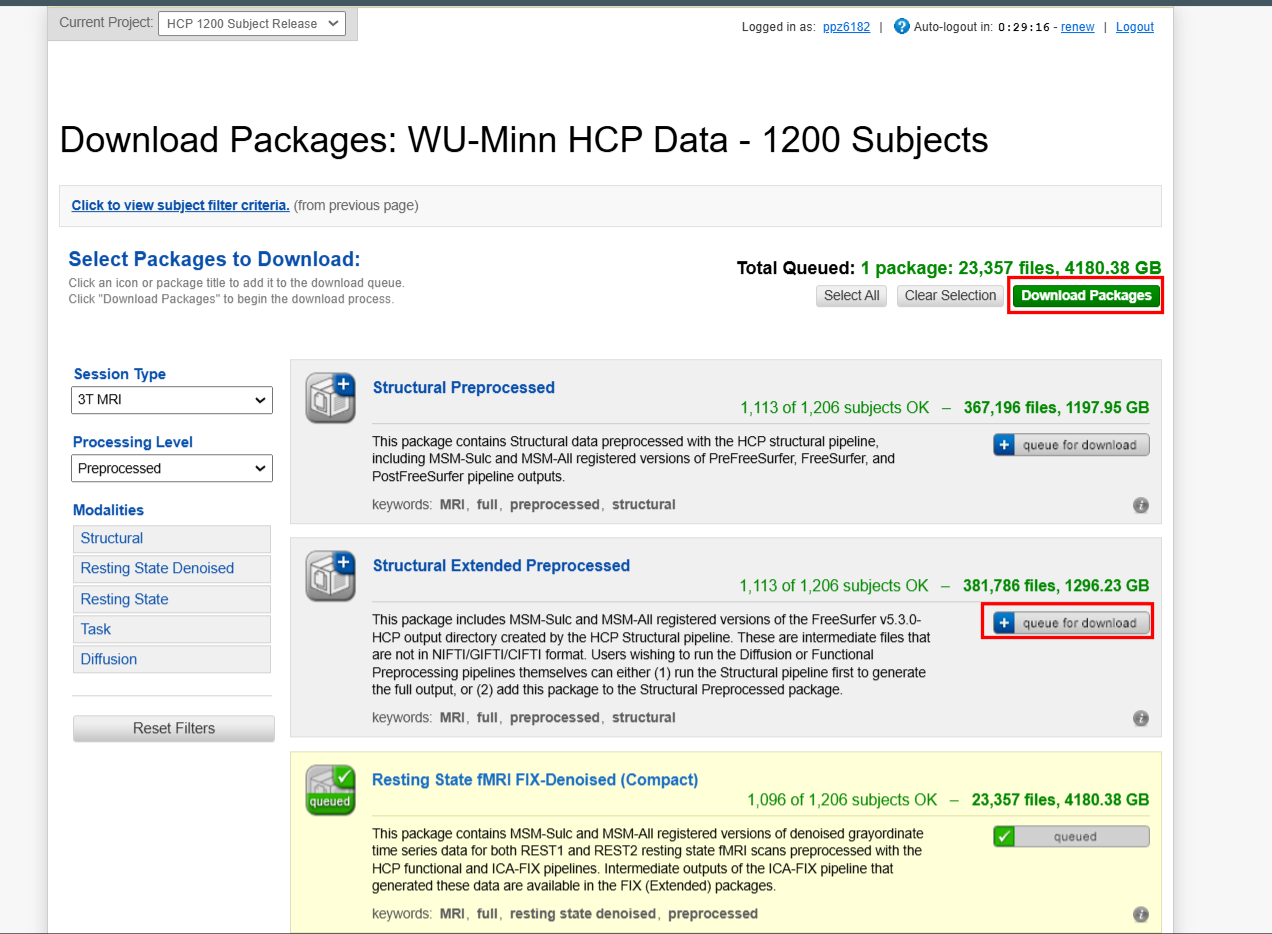Click the Logout link
This screenshot has height=934, width=1272.
coord(1135,27)
